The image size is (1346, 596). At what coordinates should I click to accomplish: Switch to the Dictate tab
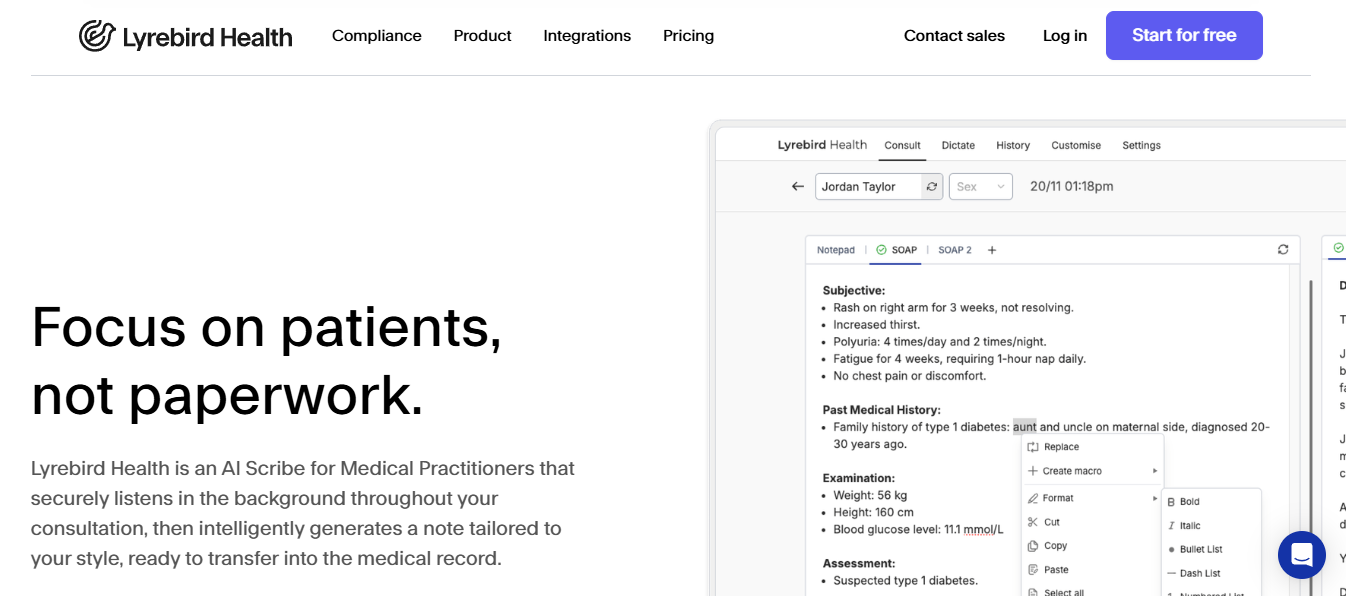[958, 145]
